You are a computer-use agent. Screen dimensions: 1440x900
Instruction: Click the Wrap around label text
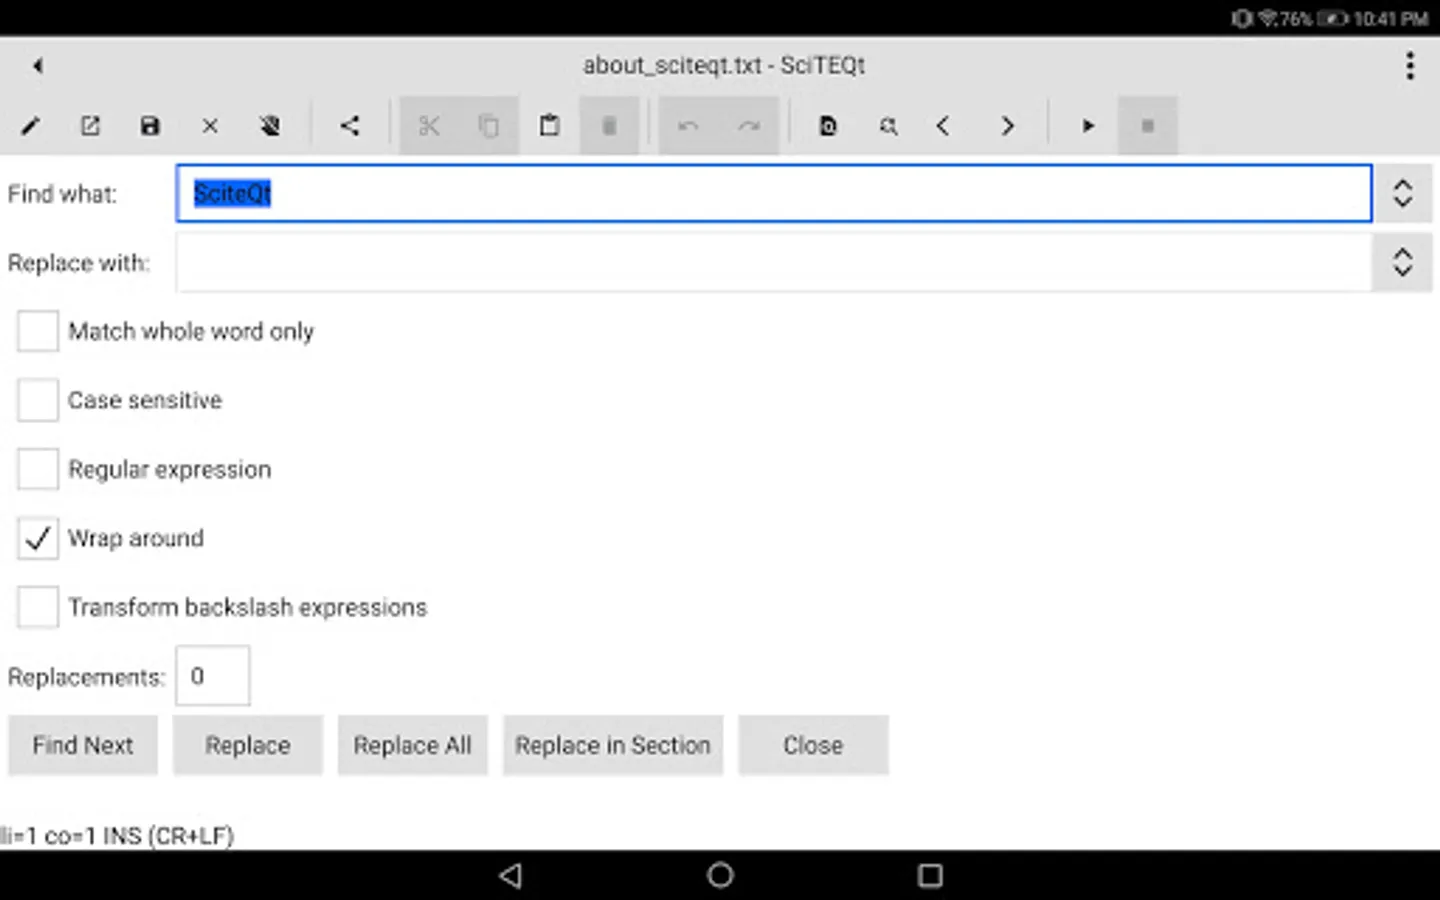click(x=136, y=538)
